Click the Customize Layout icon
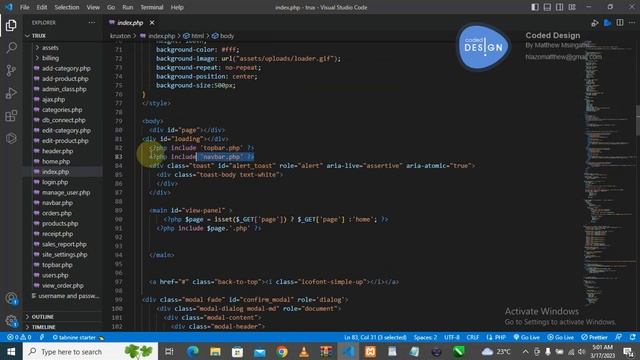This screenshot has width=640, height=360. 572,7
